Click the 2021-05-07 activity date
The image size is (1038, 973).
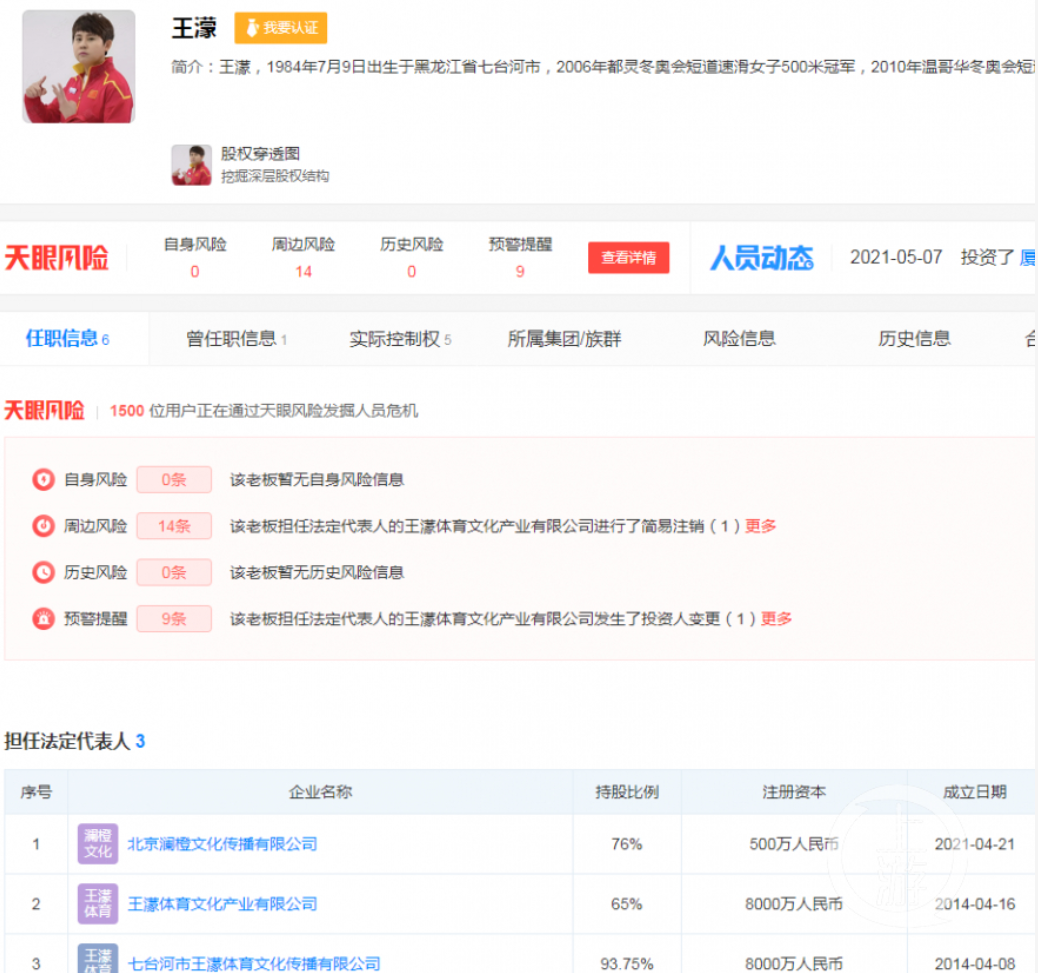(x=896, y=257)
